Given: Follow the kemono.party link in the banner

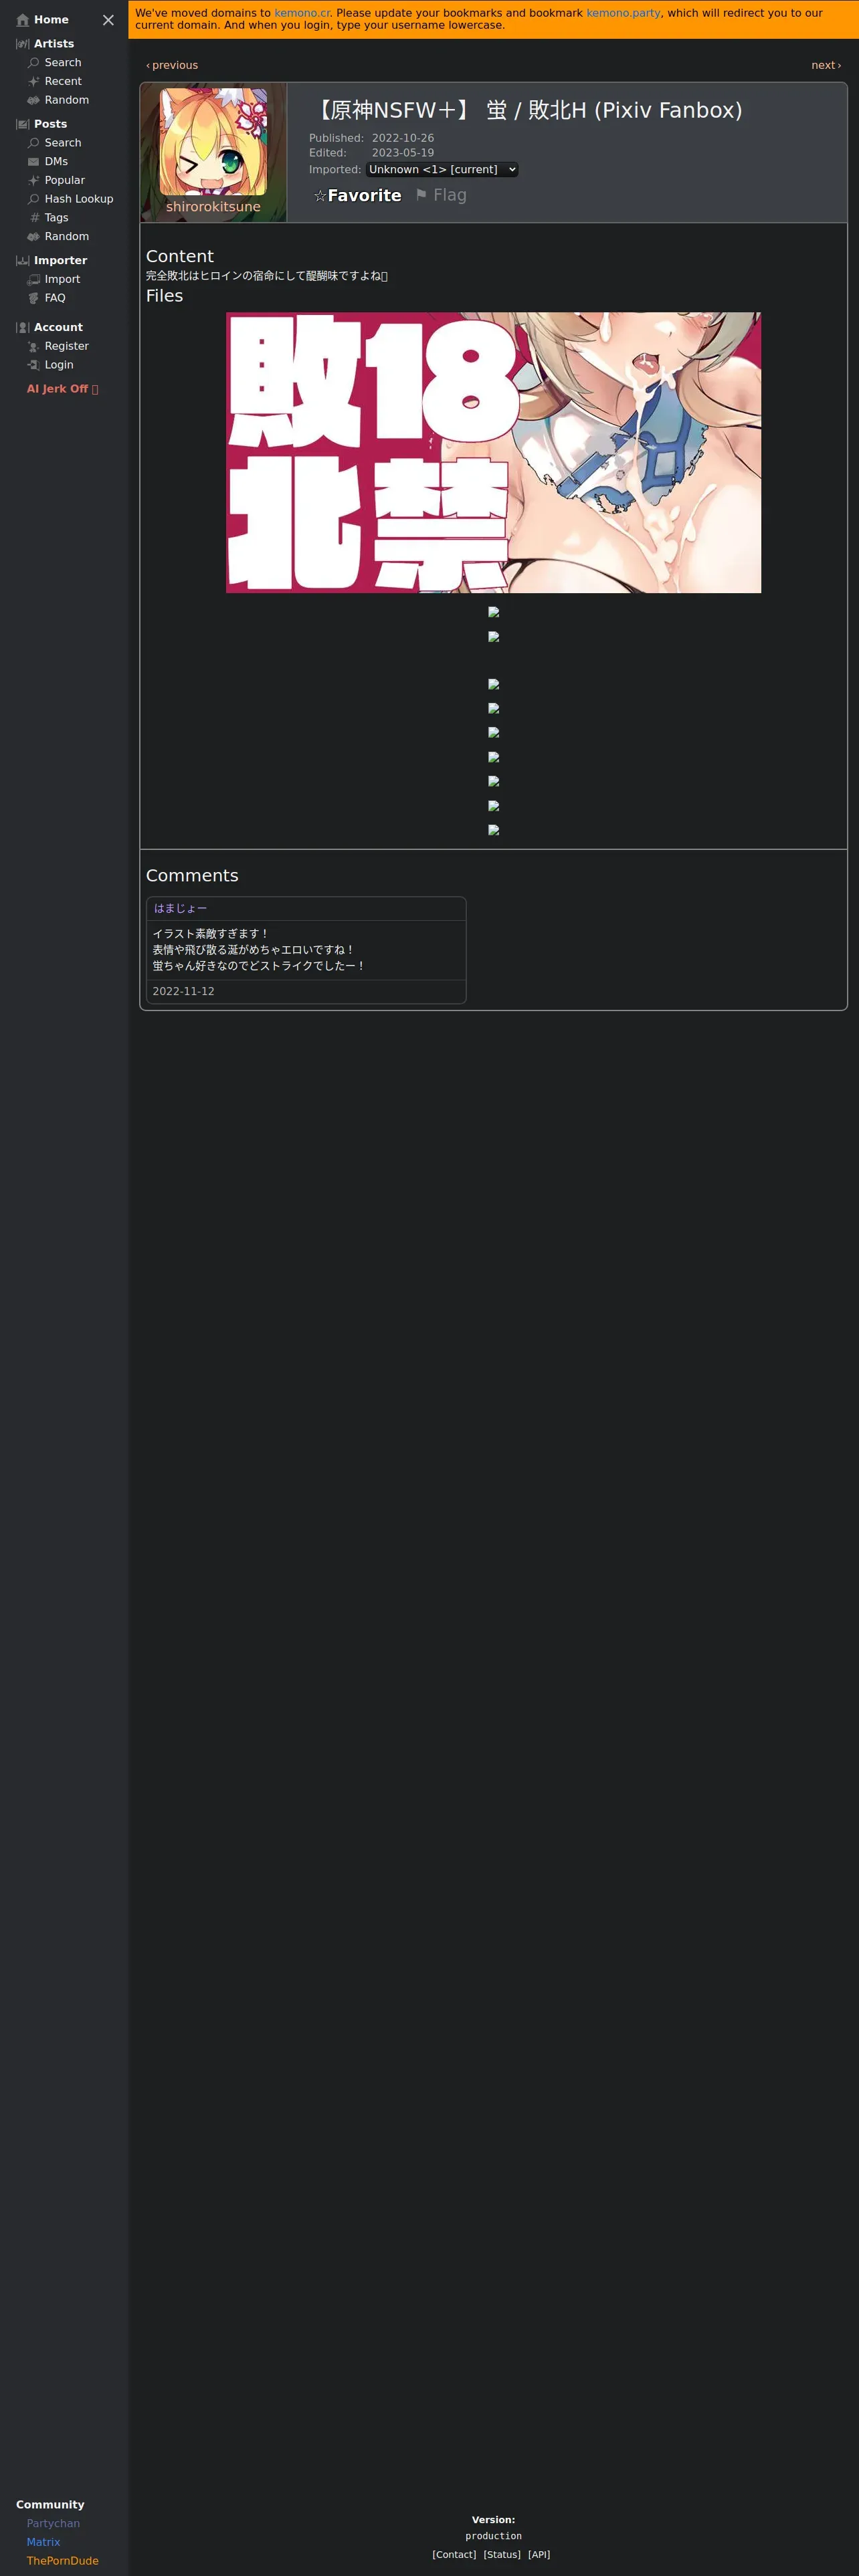Looking at the screenshot, I should tap(623, 13).
